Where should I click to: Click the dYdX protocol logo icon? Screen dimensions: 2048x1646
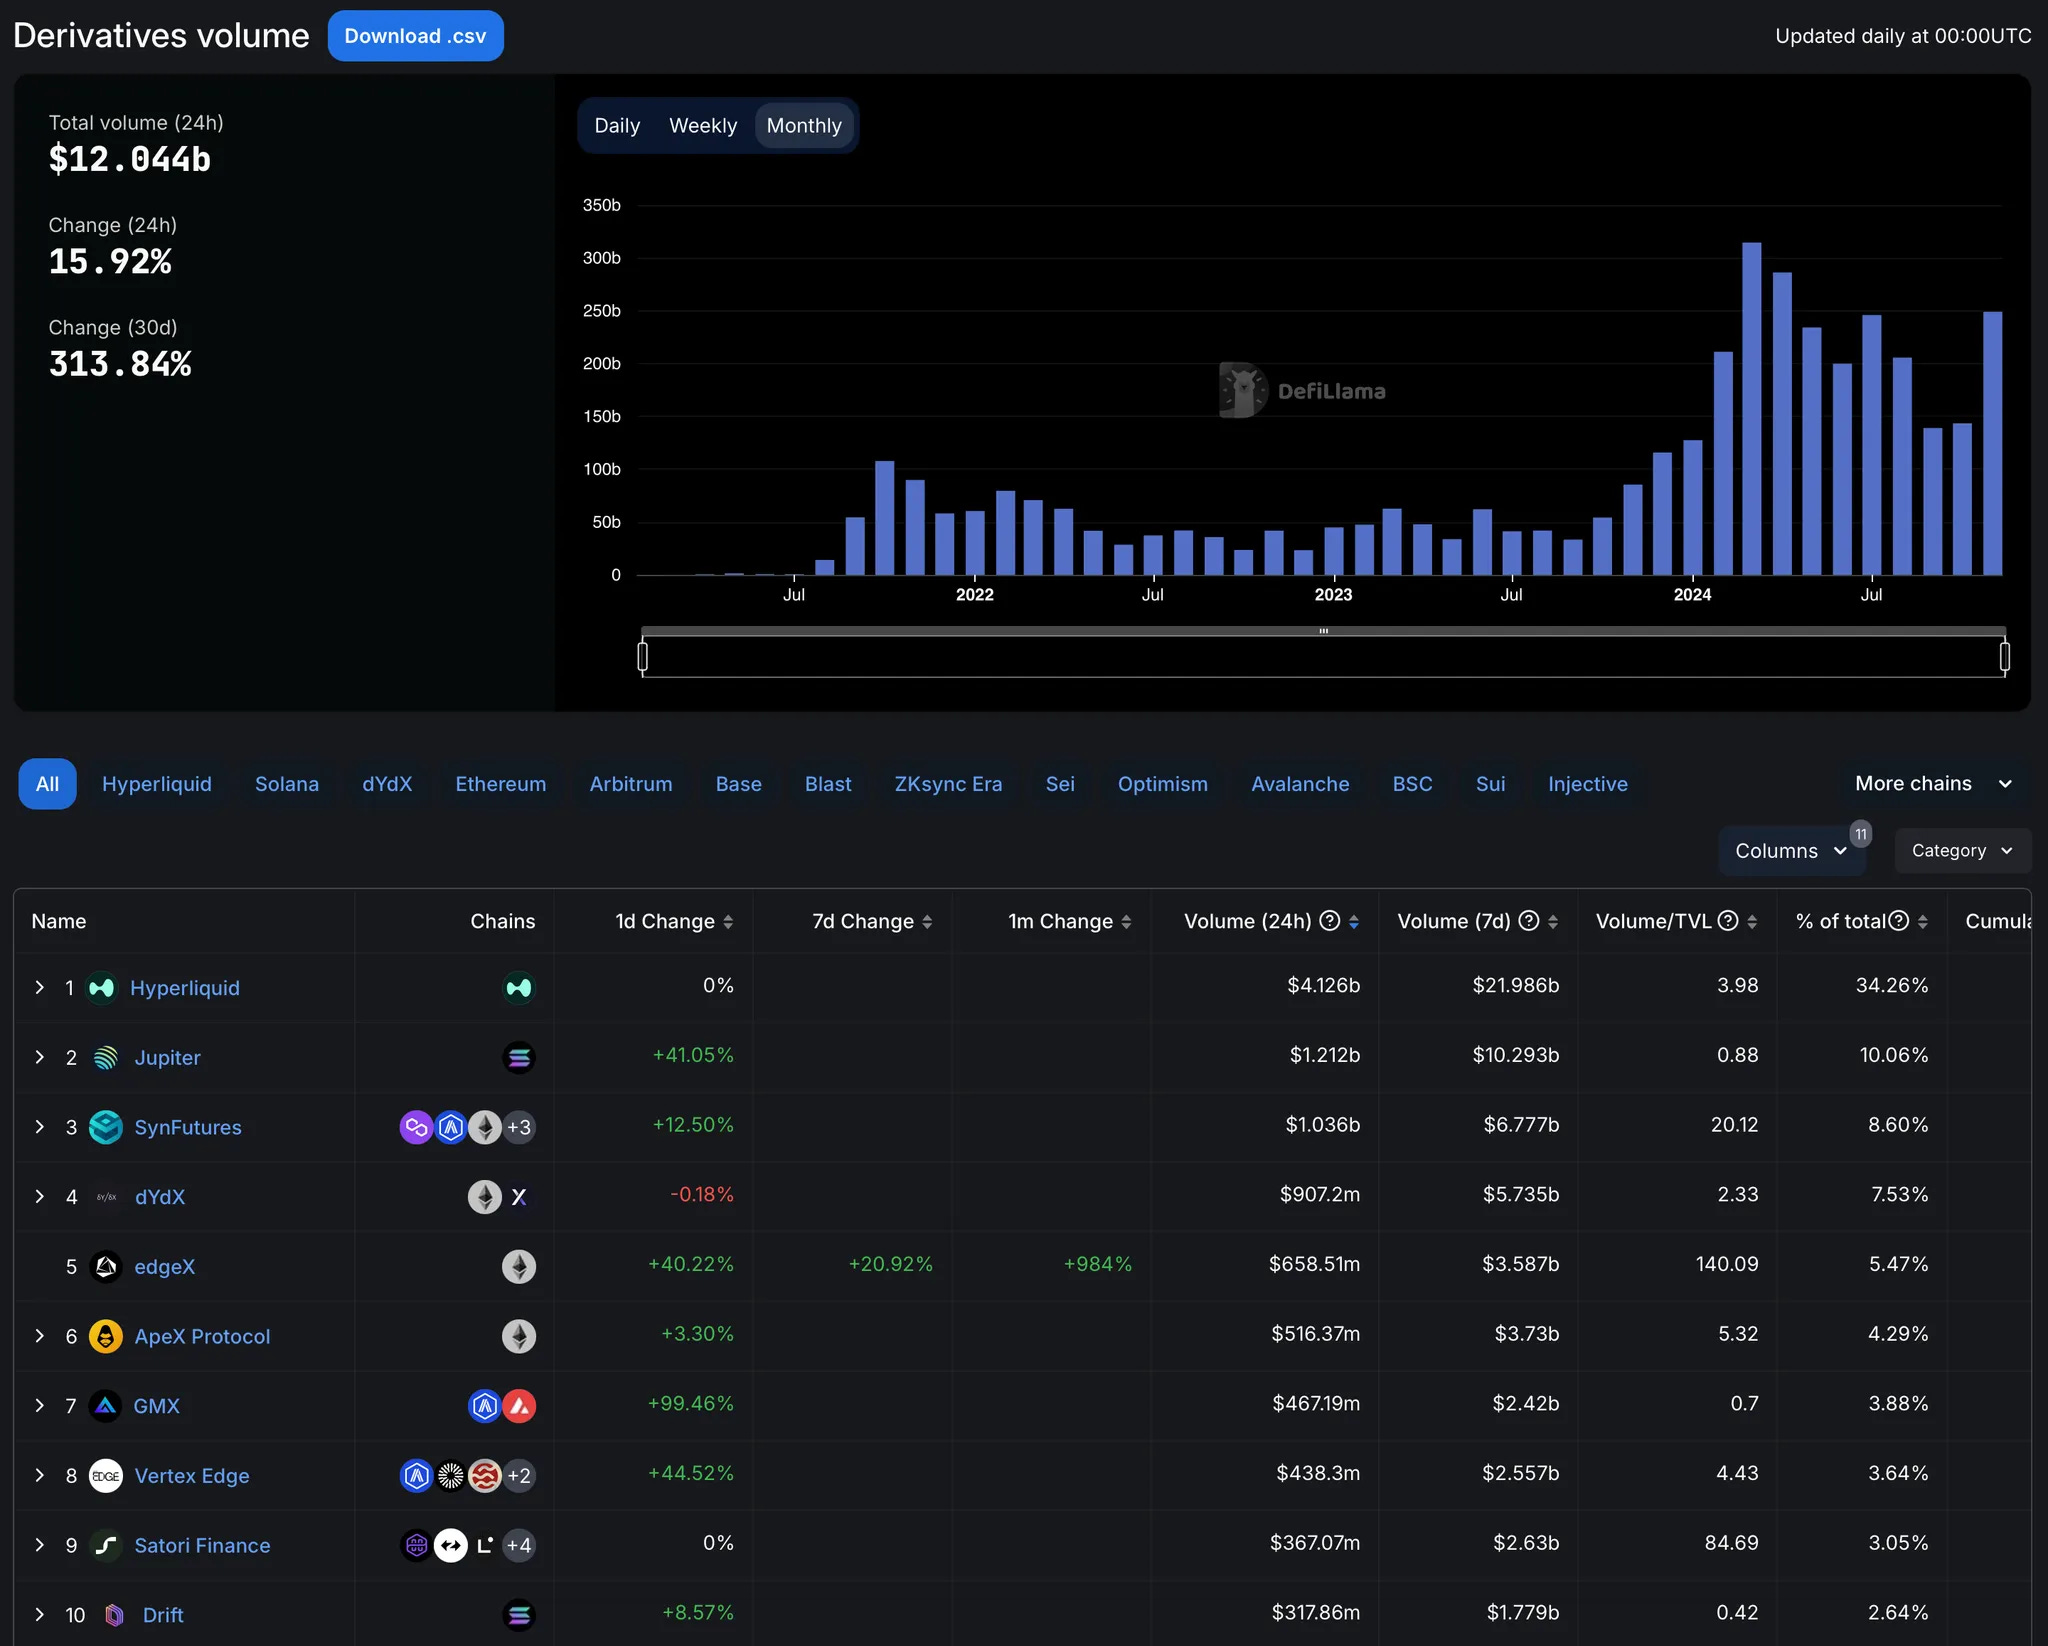[x=106, y=1197]
